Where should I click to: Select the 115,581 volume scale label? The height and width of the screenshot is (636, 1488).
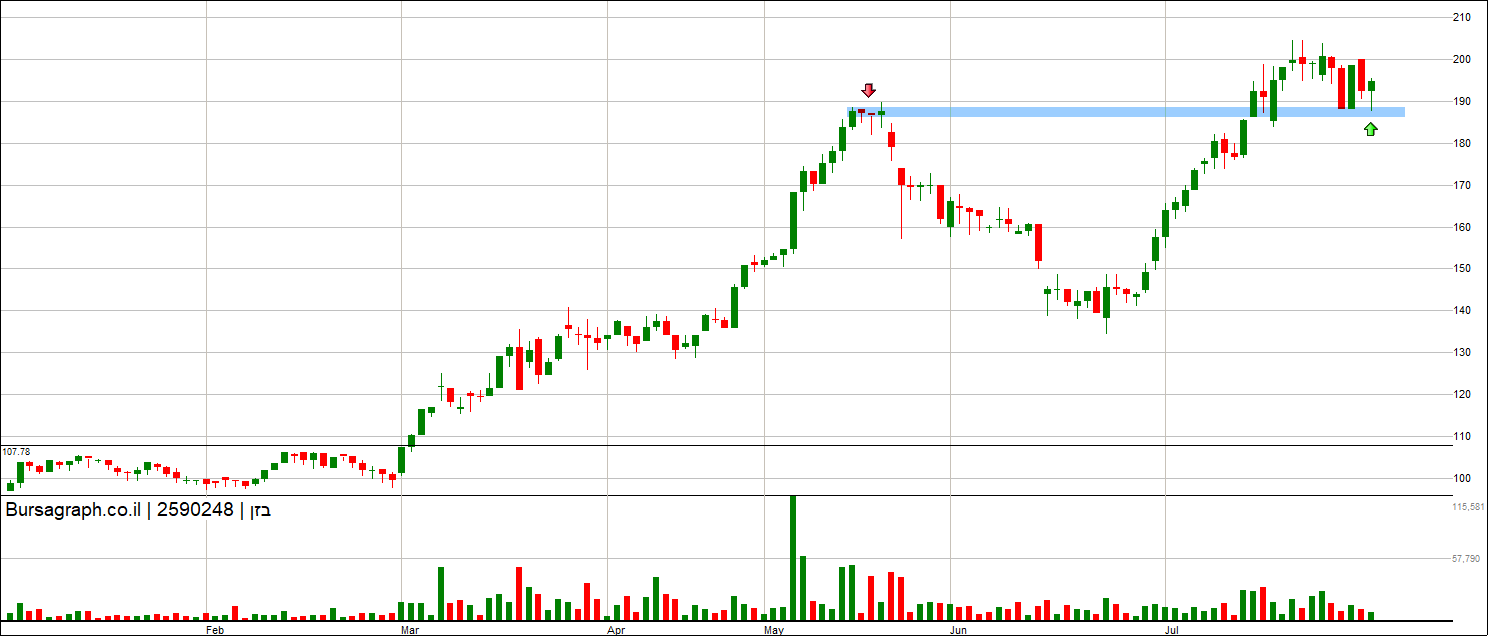[x=1466, y=508]
